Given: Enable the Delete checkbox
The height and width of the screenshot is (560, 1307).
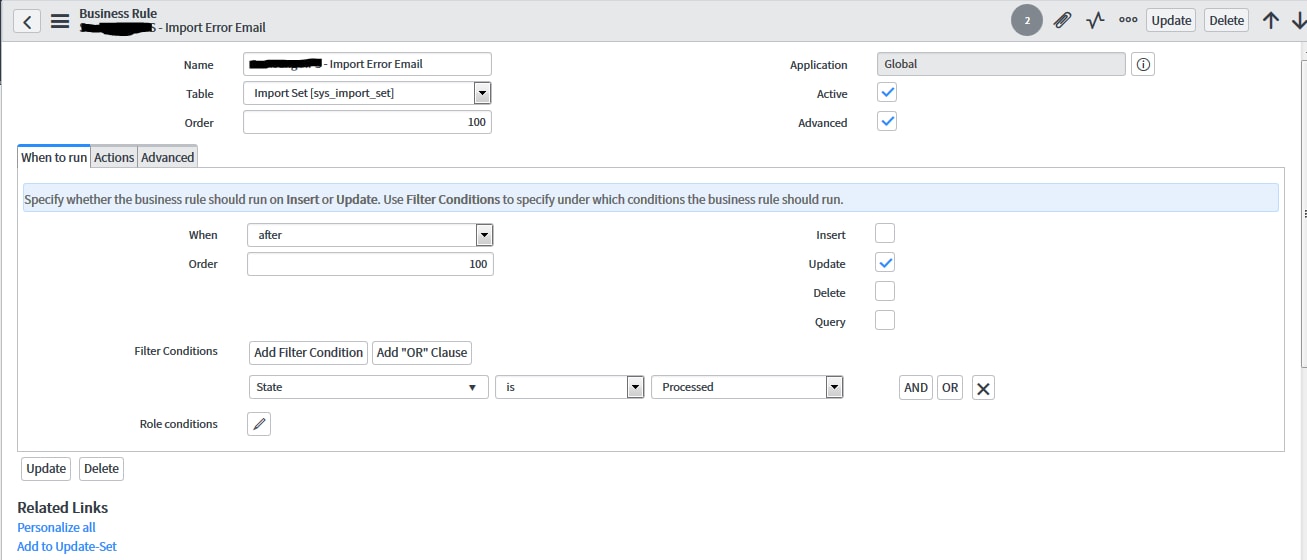Looking at the screenshot, I should (x=885, y=292).
